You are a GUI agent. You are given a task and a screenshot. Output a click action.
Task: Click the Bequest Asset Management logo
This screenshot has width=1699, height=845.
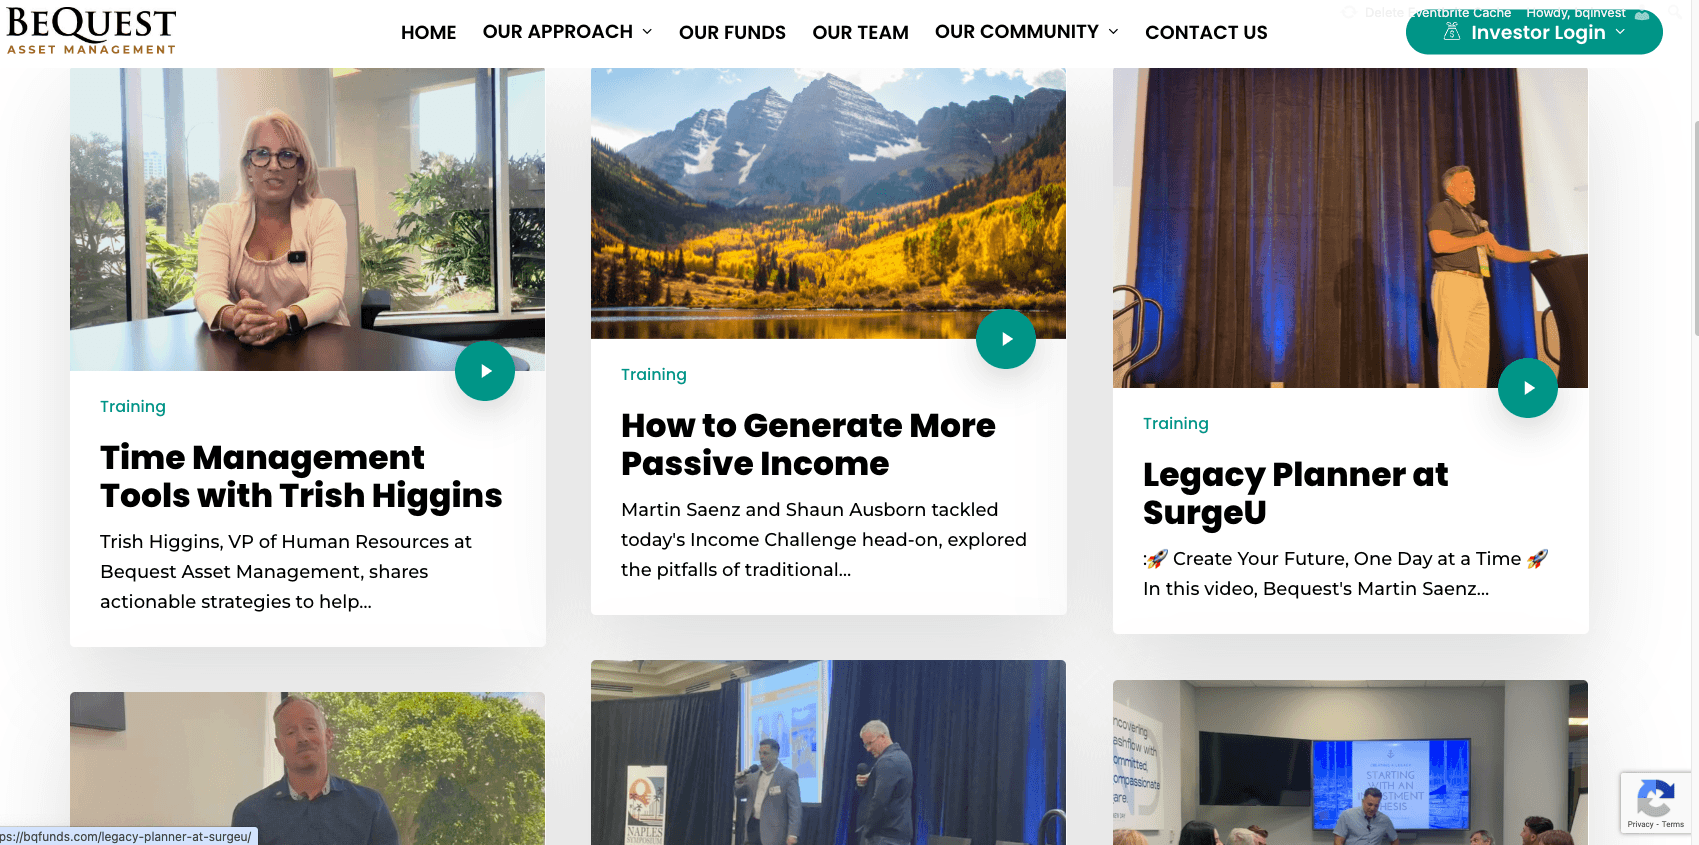tap(91, 31)
